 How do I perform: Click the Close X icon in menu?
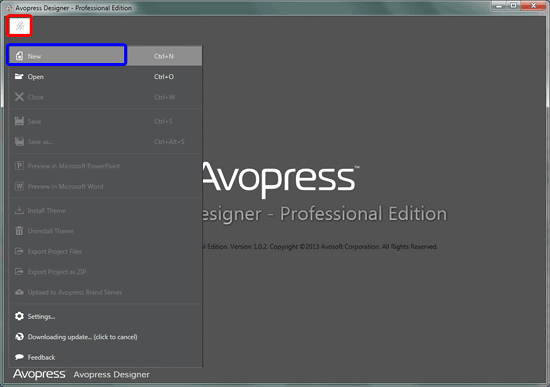(19, 97)
